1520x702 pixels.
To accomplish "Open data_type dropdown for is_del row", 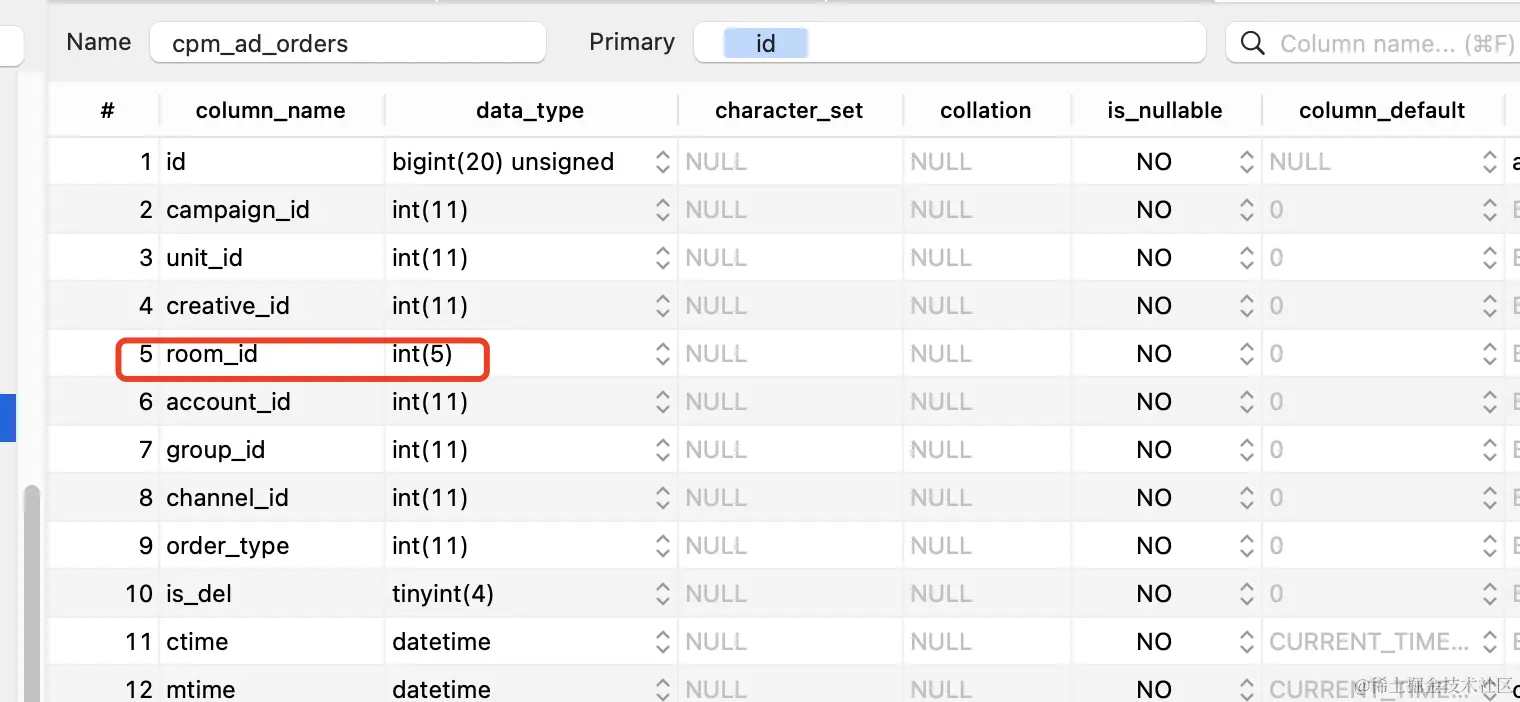I will (662, 594).
